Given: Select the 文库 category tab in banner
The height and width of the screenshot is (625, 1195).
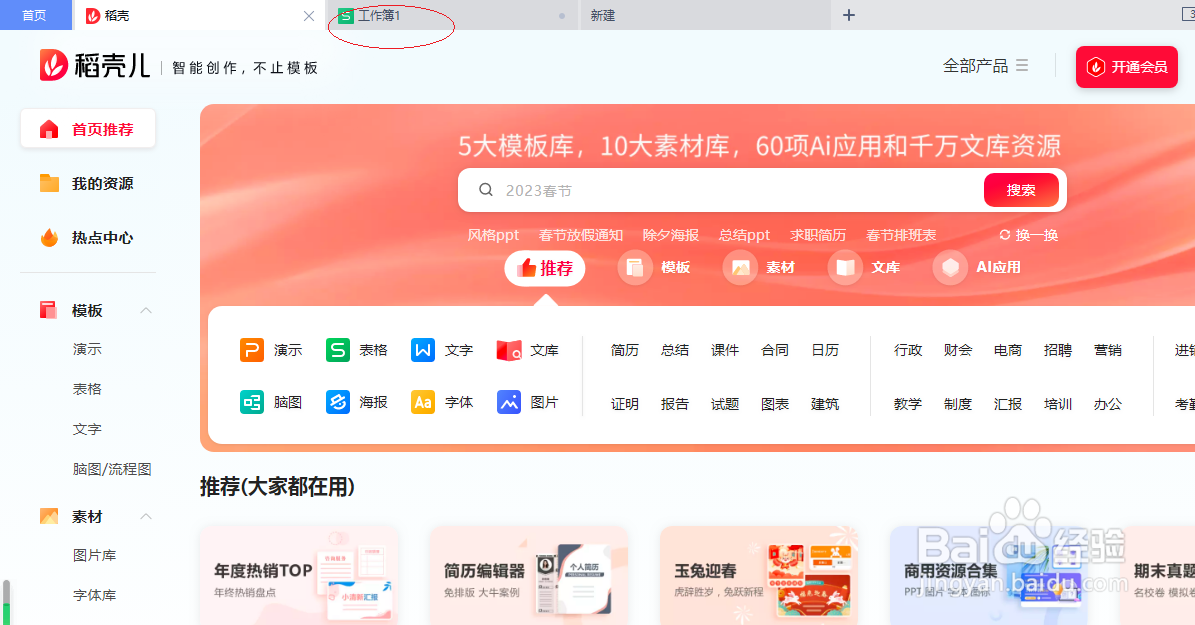Looking at the screenshot, I should (865, 268).
